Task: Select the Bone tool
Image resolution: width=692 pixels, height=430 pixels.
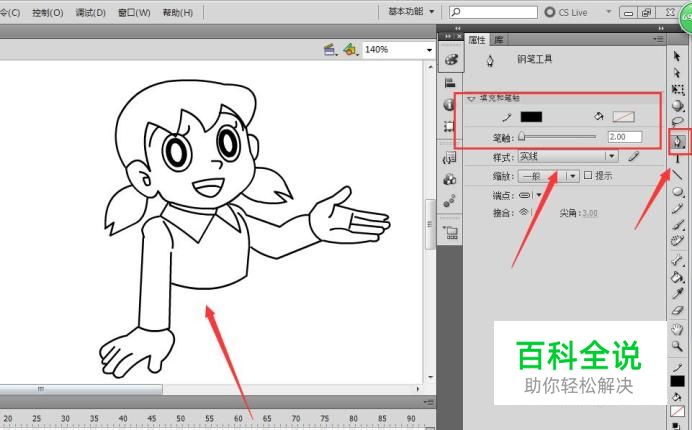Action: coord(677,260)
